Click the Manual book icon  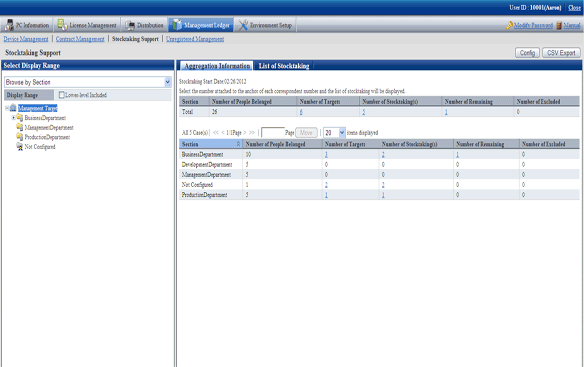coord(559,25)
